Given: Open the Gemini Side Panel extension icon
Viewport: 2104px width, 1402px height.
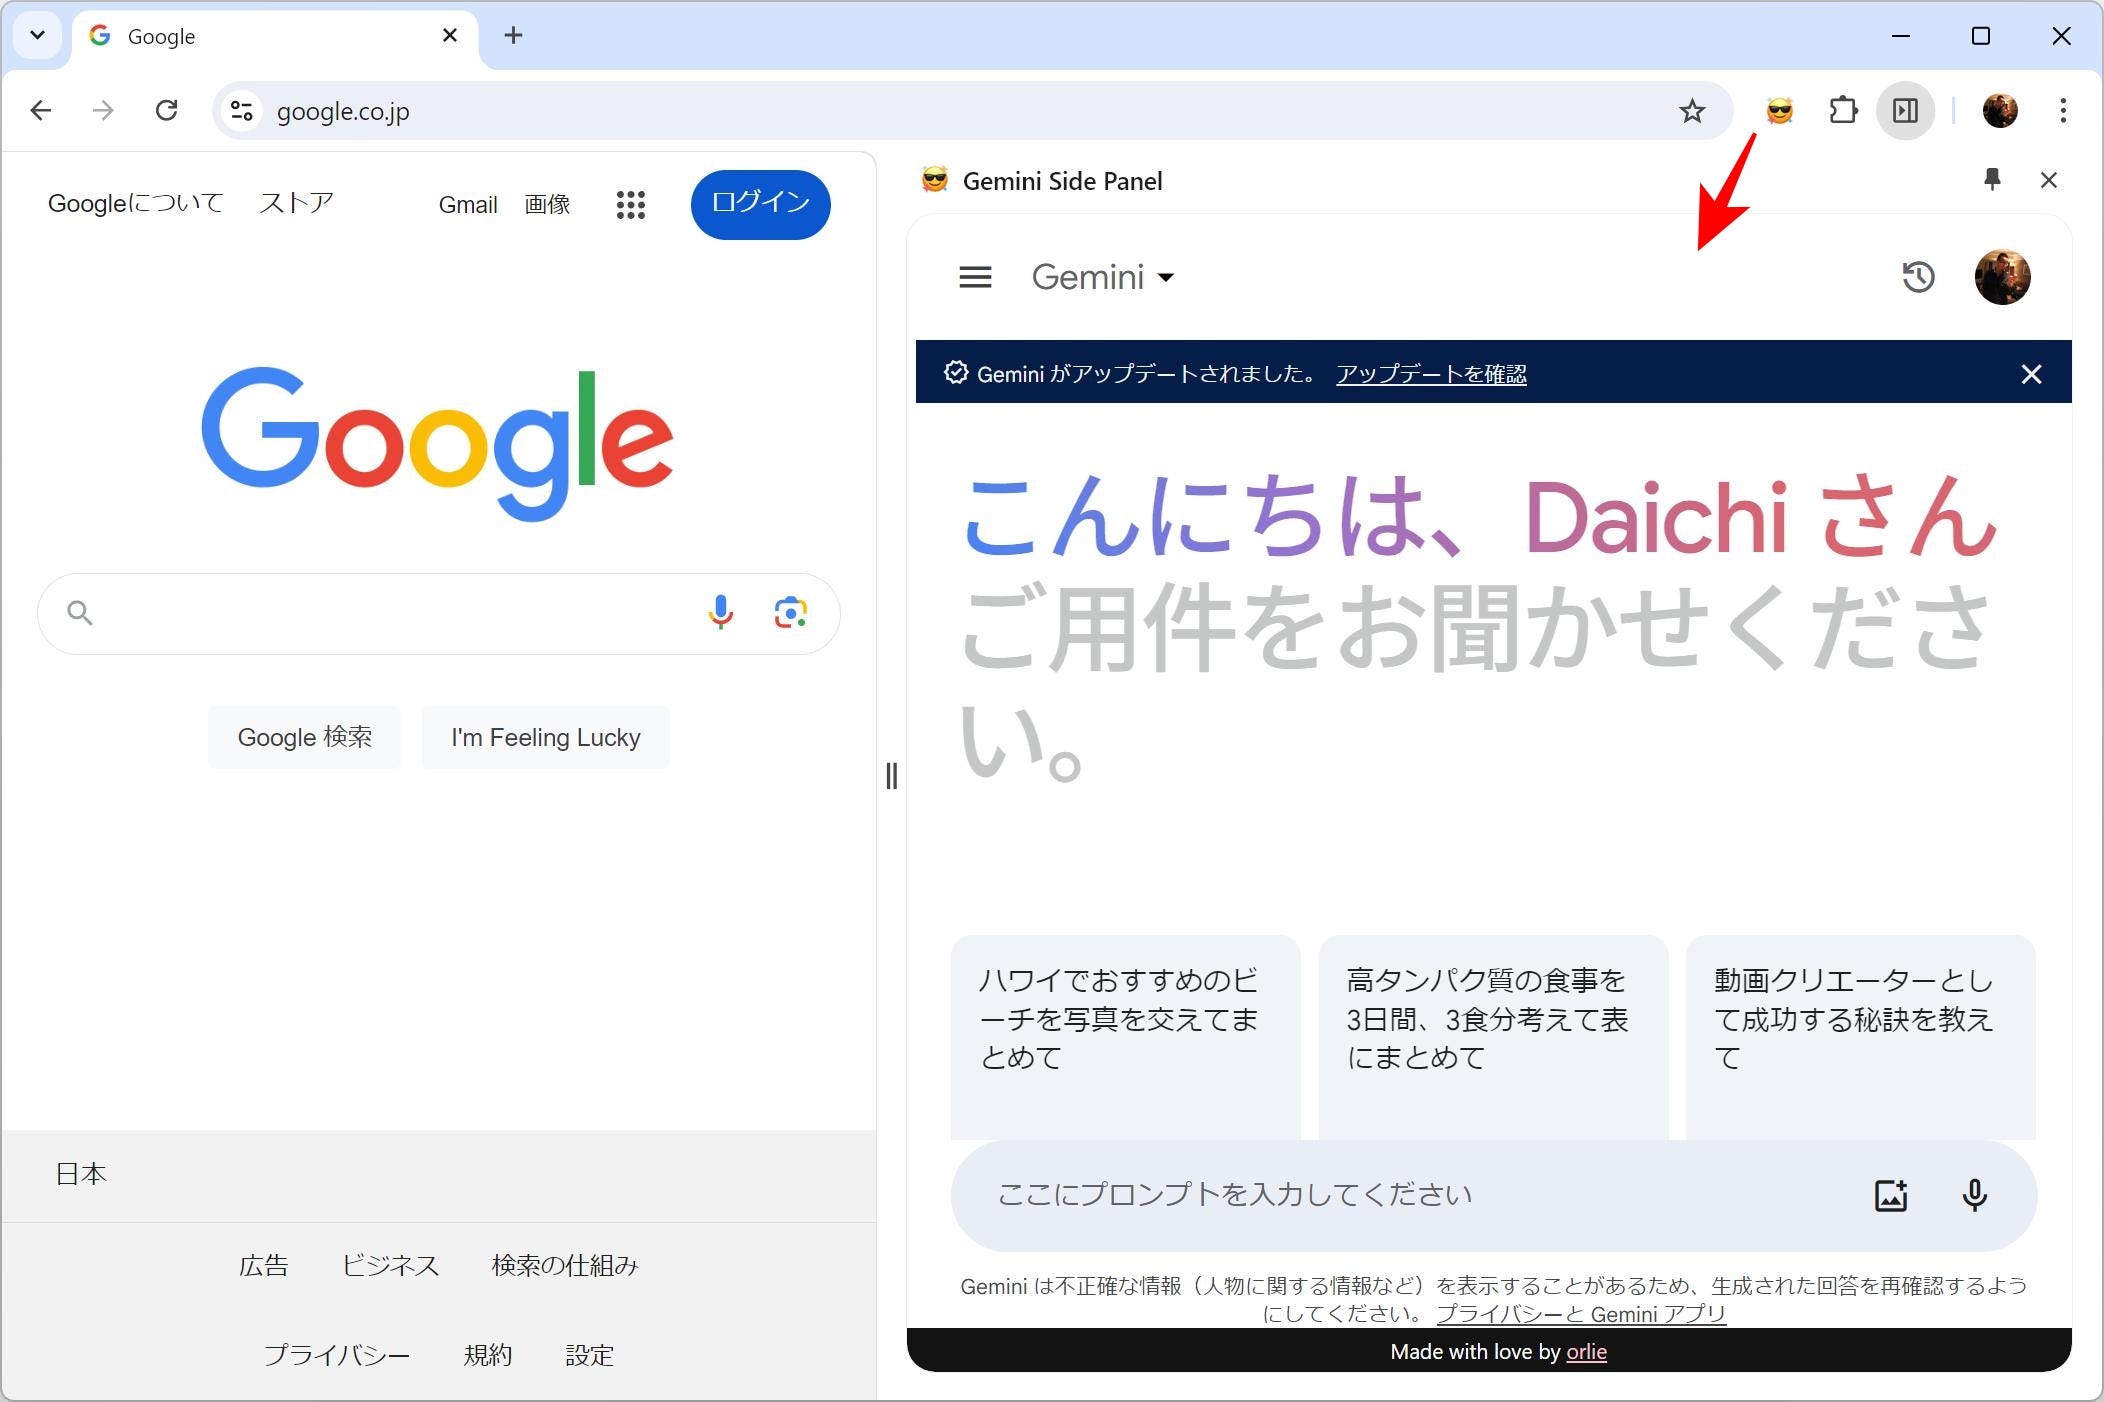Looking at the screenshot, I should 1779,111.
